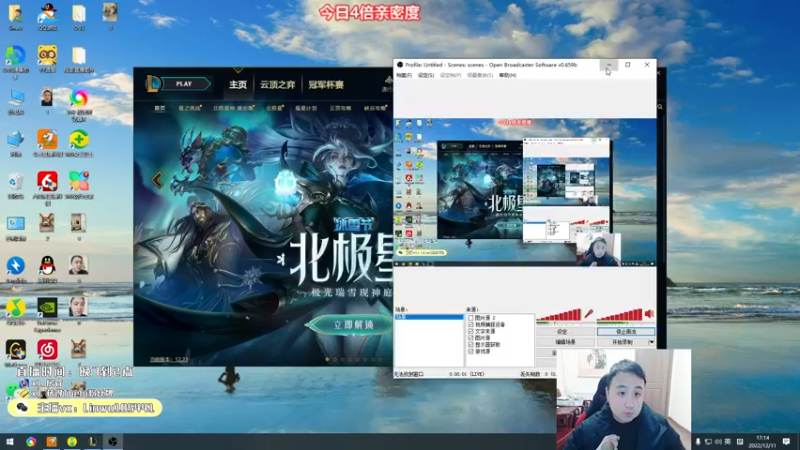The height and width of the screenshot is (450, 800).
Task: Open the QQ penguin desktop icon
Action: pos(47,267)
